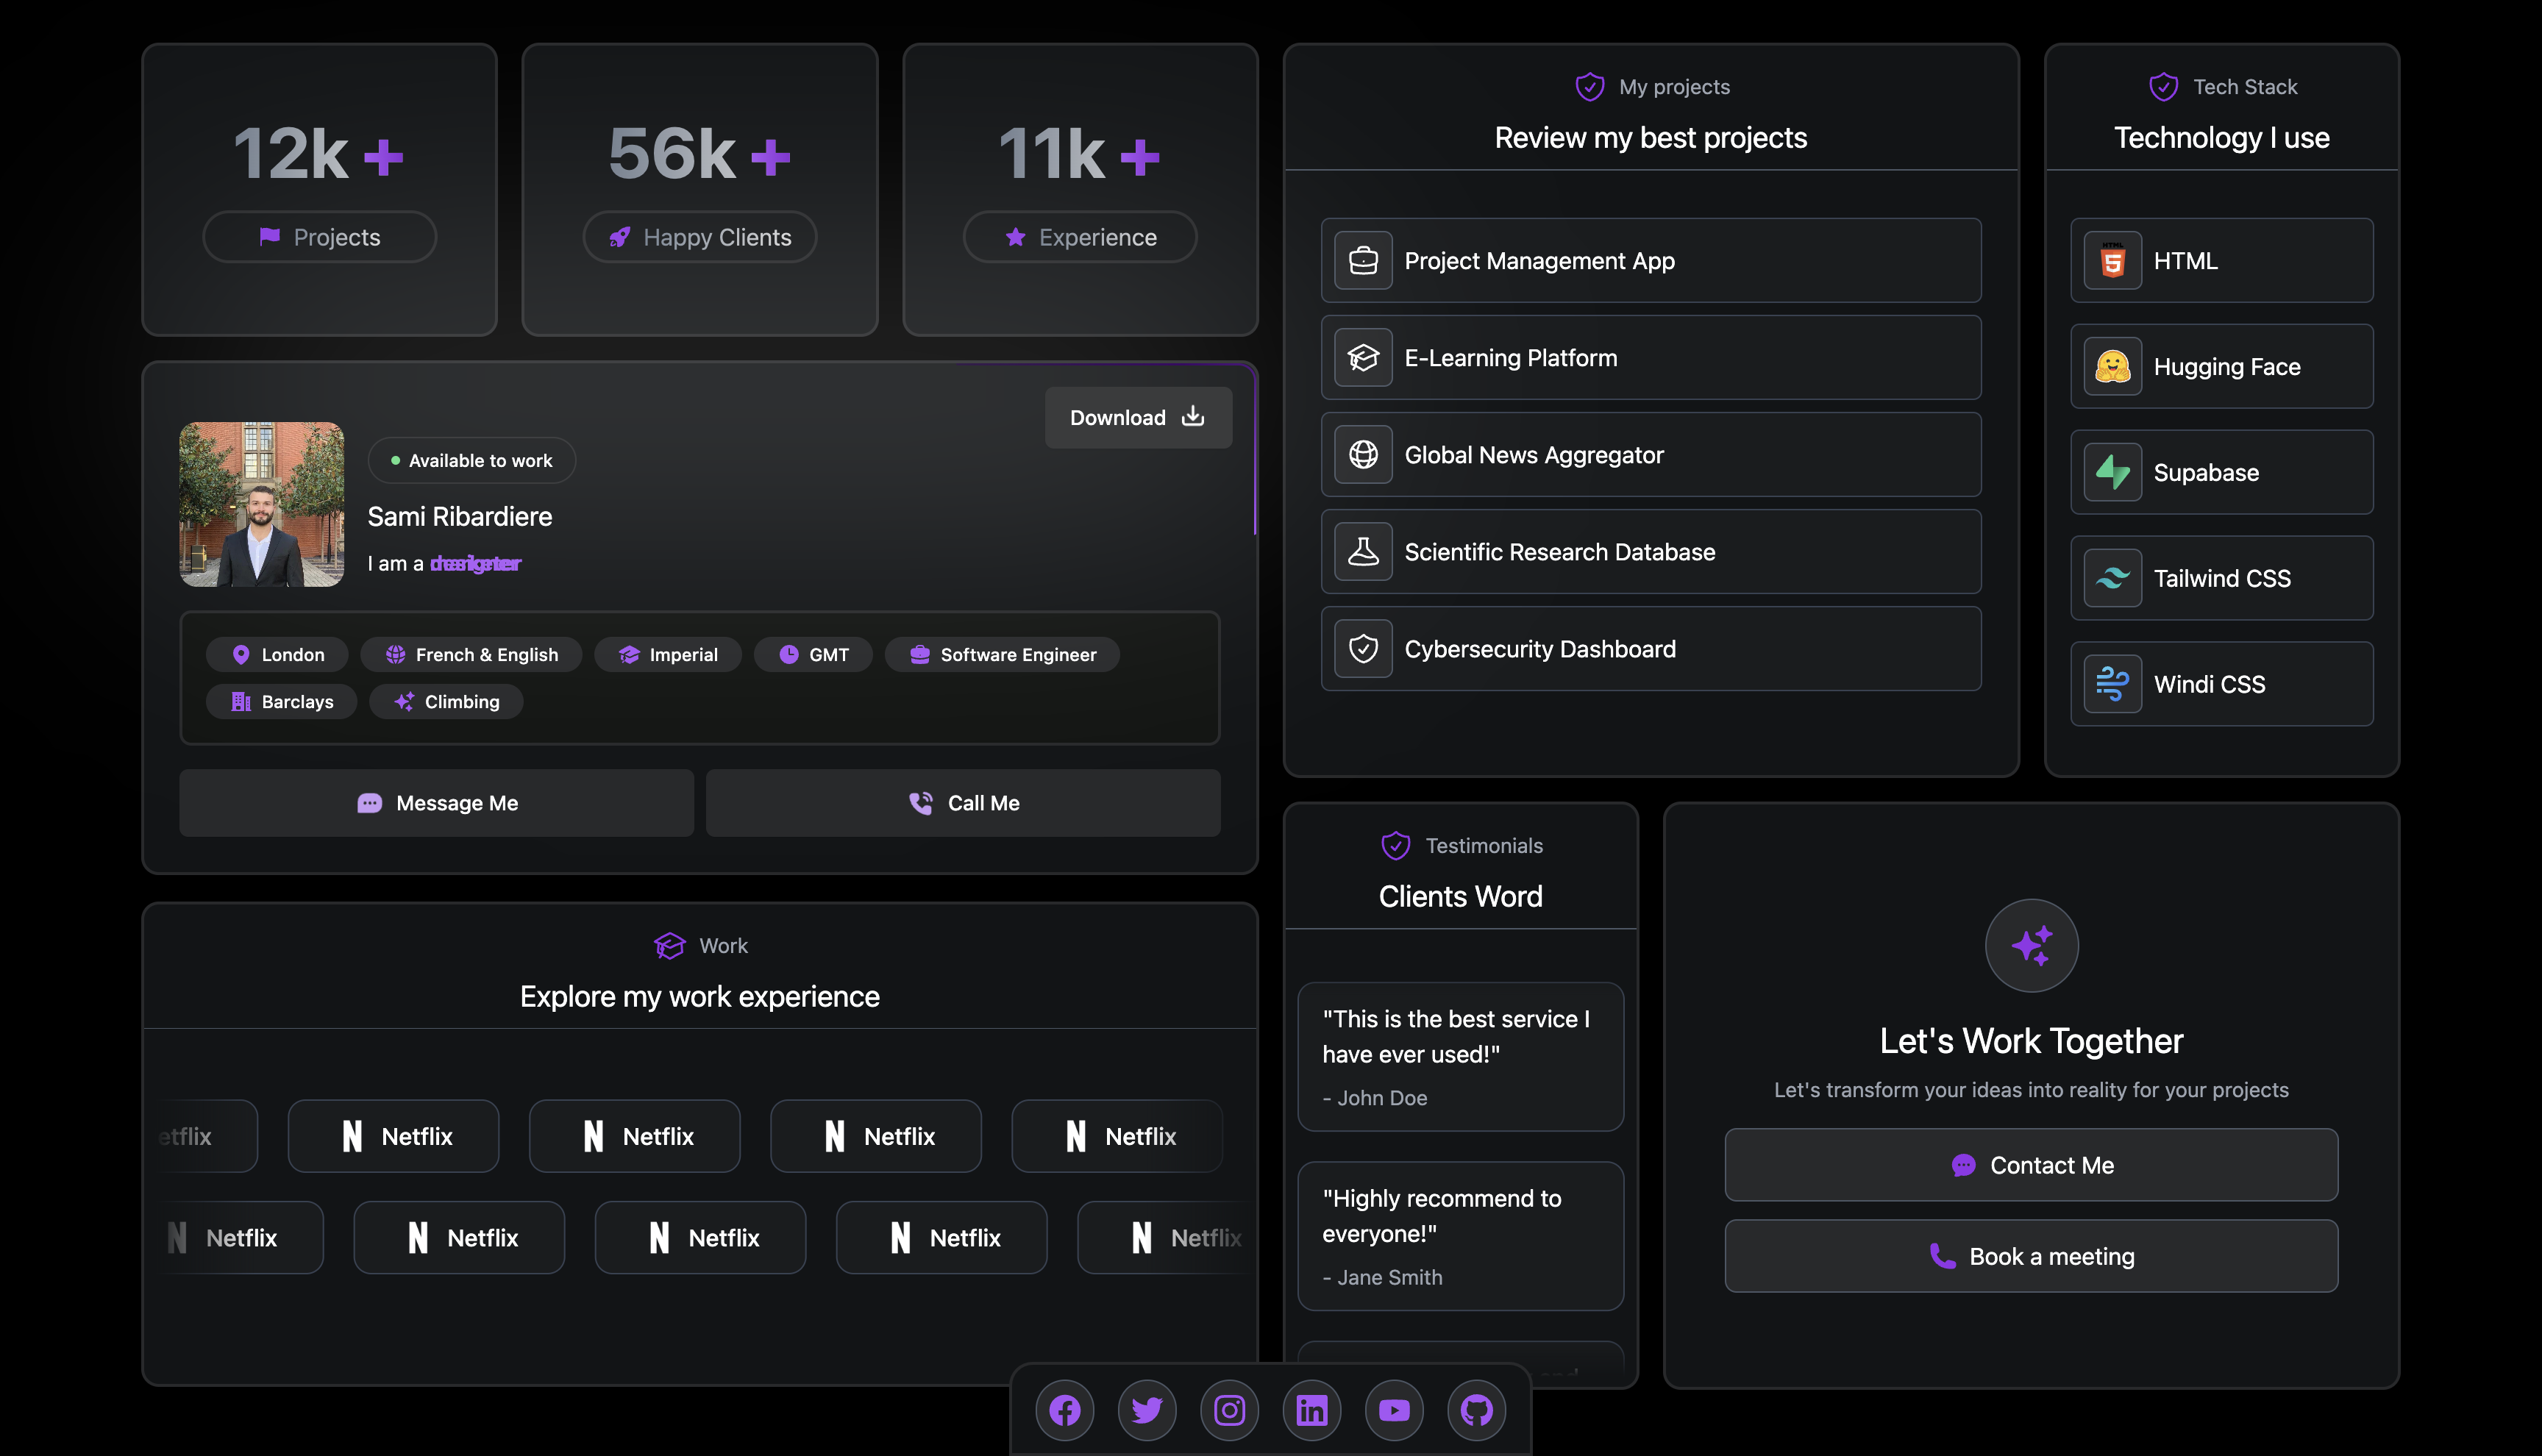
Task: Select the Tailwind CSS tech item
Action: [x=2221, y=578]
